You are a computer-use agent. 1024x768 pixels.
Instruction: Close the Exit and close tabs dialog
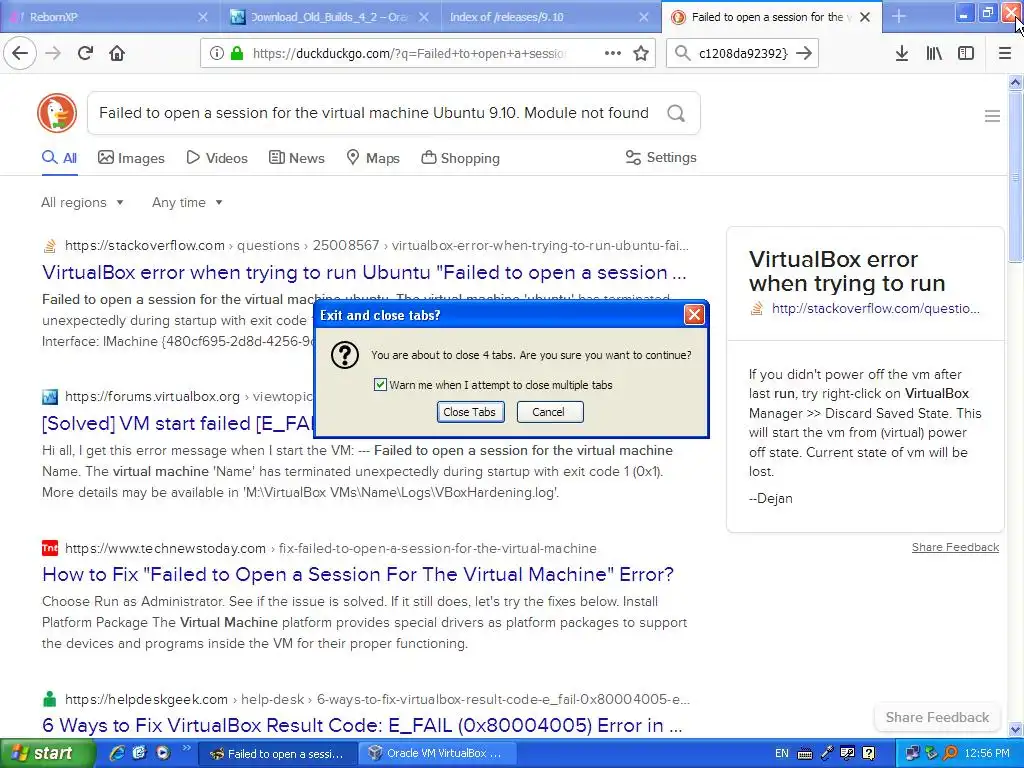click(x=694, y=315)
